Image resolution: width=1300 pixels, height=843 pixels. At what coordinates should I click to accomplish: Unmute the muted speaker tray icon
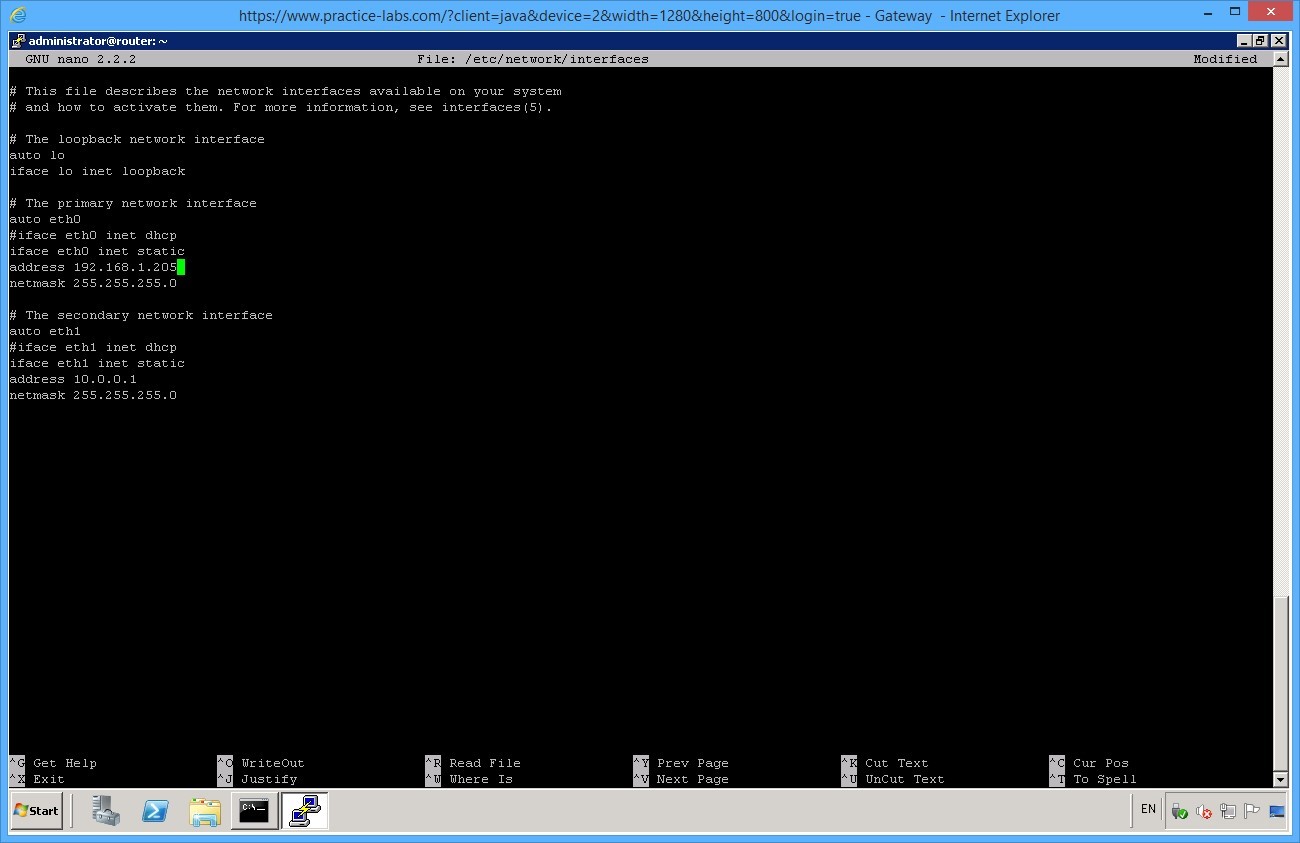(1204, 811)
